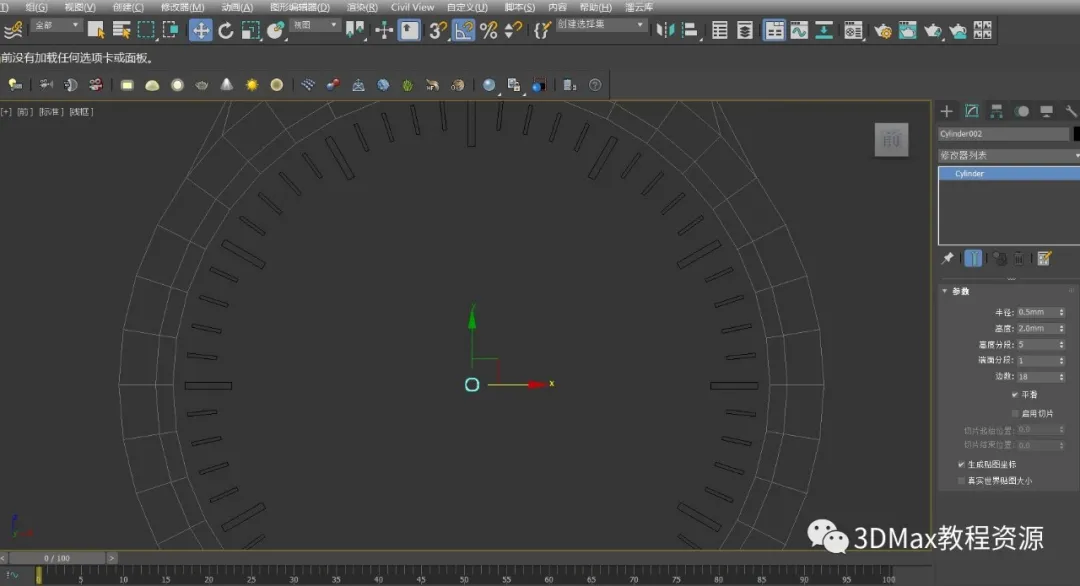Click the Pin Stack icon

point(948,258)
